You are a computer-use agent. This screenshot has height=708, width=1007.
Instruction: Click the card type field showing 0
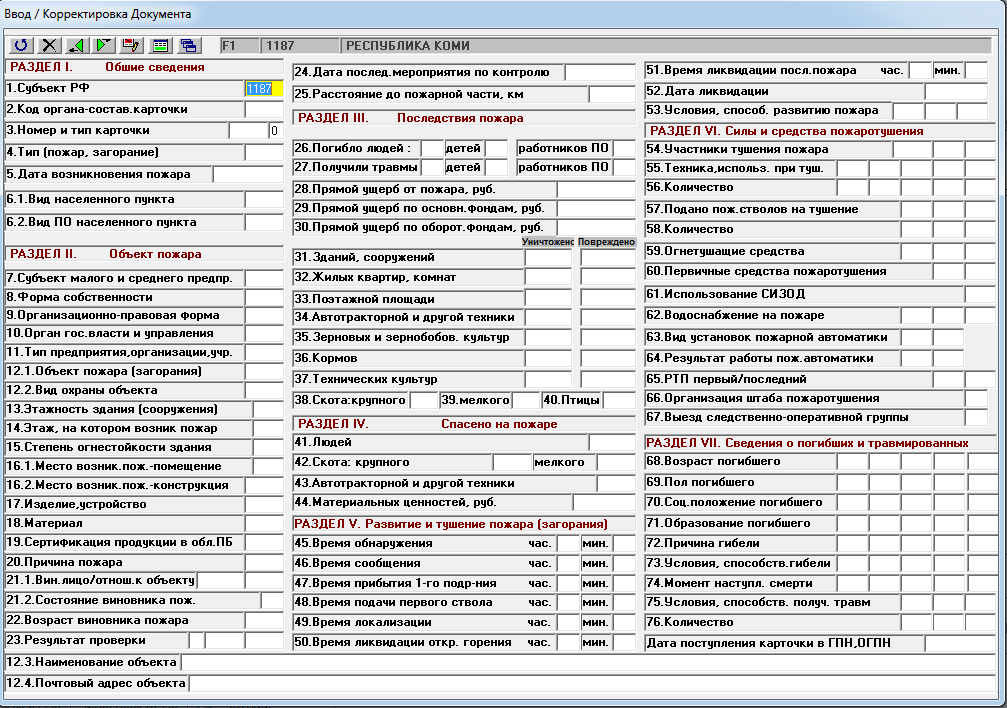click(x=276, y=130)
